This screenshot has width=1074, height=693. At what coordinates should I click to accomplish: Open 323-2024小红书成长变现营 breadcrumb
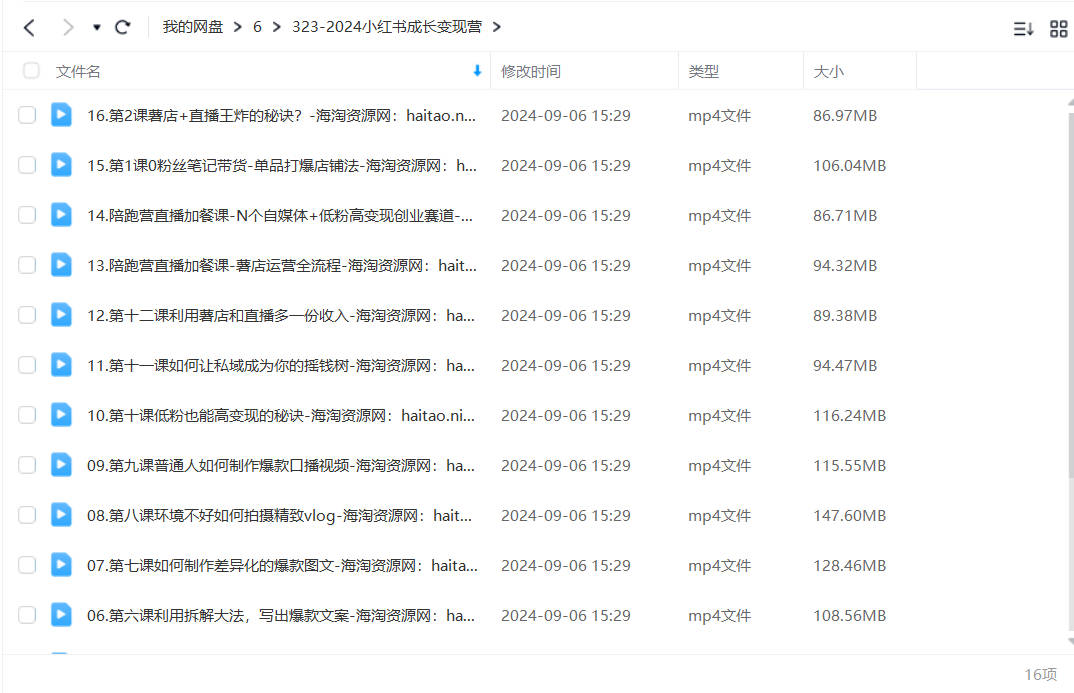(x=387, y=27)
